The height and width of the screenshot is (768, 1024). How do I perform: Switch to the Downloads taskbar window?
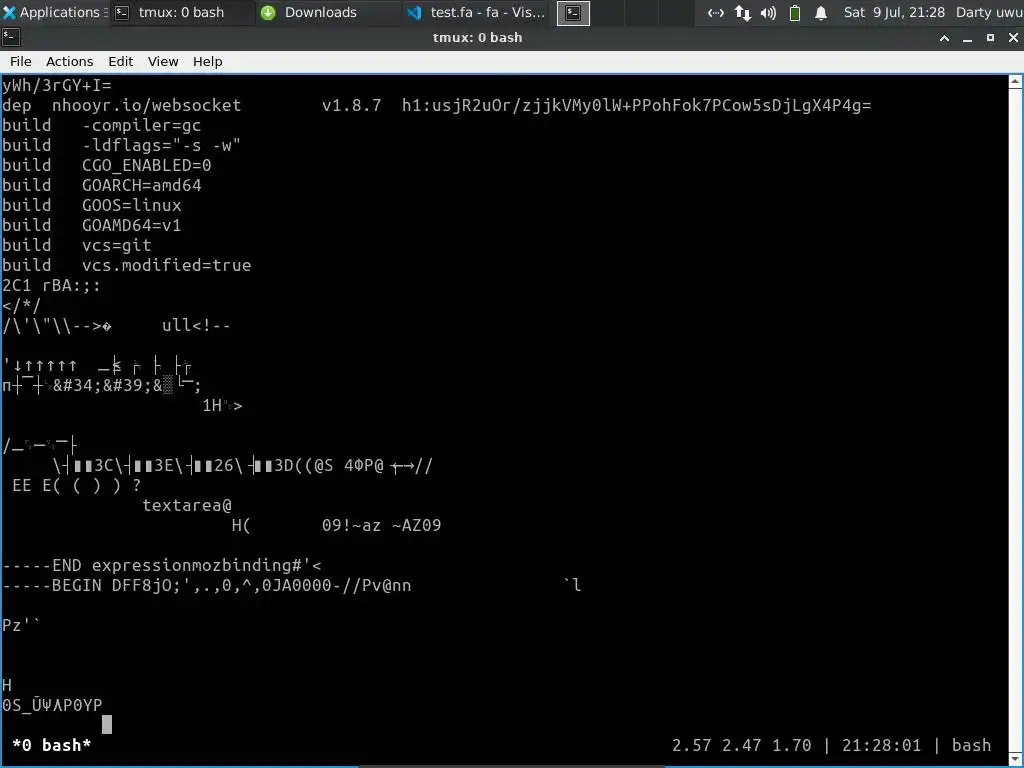pyautogui.click(x=321, y=12)
